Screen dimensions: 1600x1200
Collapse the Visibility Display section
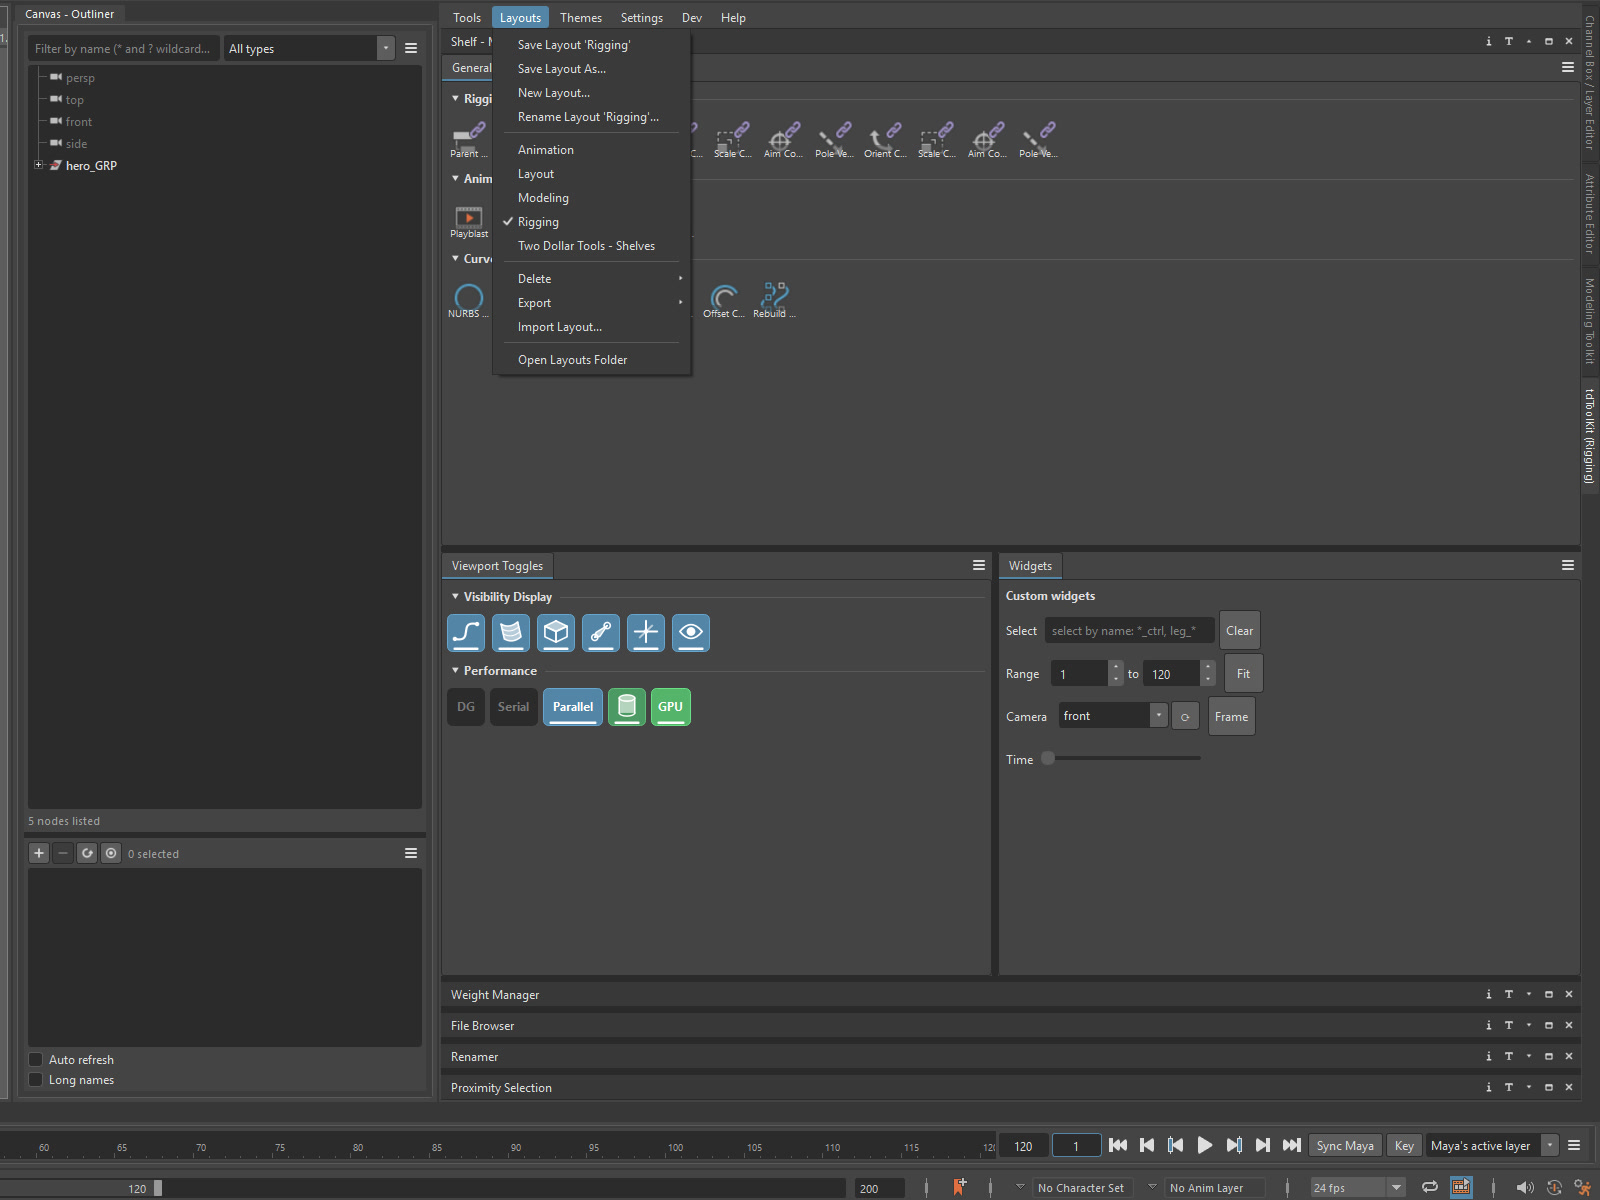click(455, 597)
